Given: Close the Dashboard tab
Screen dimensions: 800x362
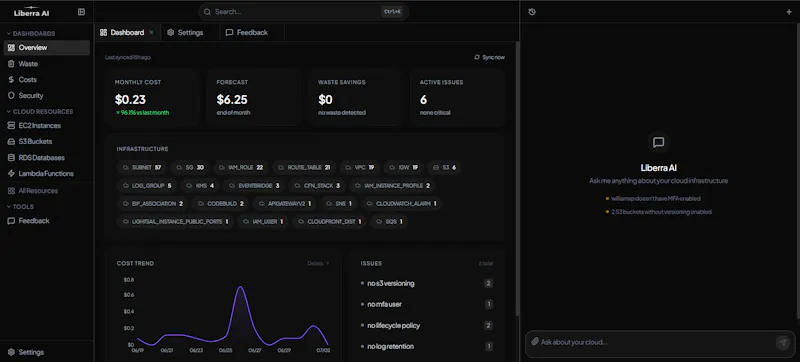Looking at the screenshot, I should click(151, 32).
